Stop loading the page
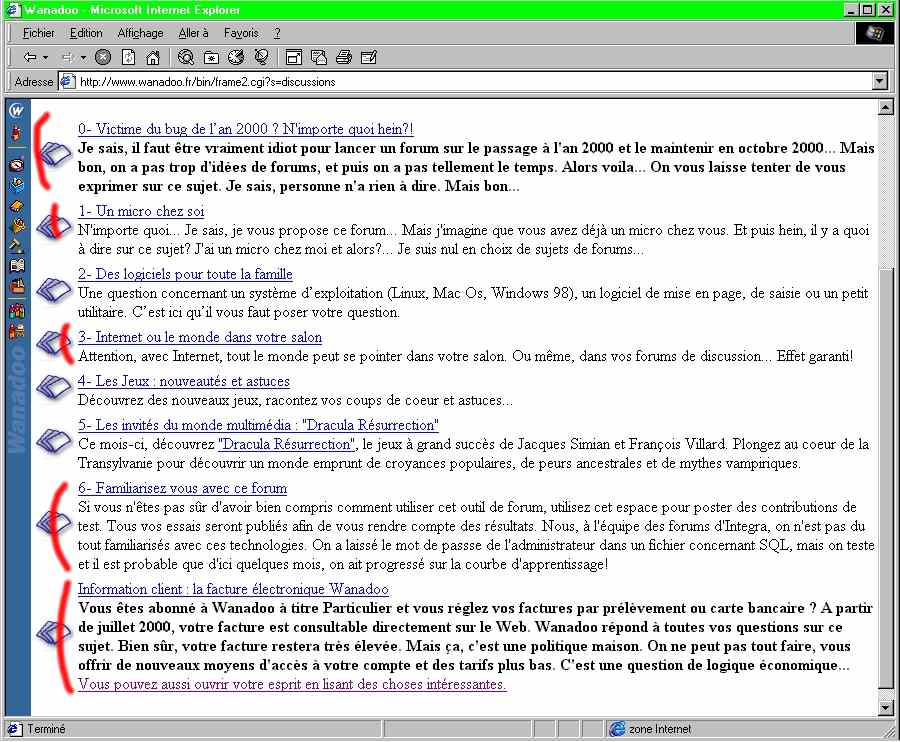 (x=103, y=57)
